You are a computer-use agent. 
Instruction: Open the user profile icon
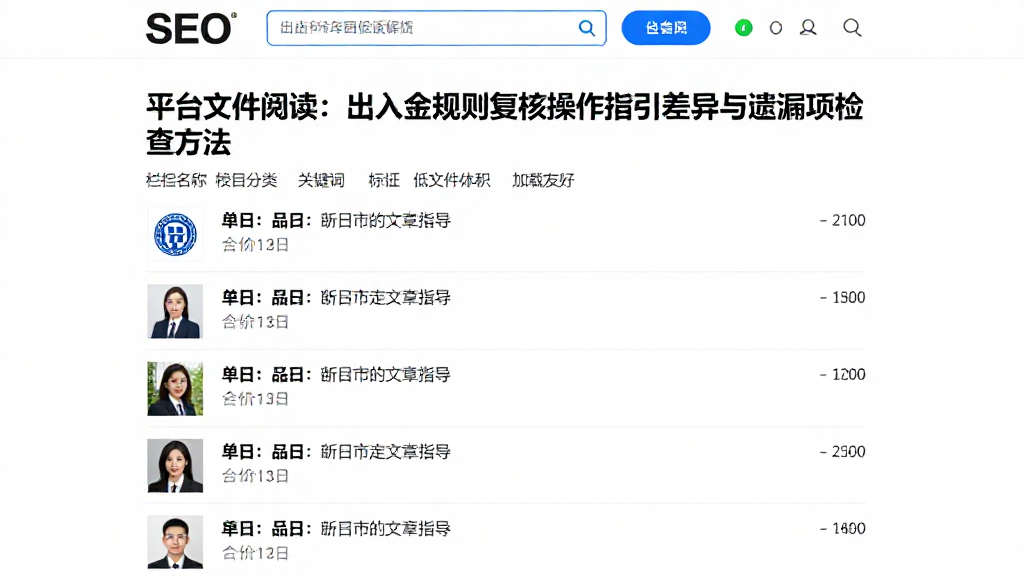point(808,27)
